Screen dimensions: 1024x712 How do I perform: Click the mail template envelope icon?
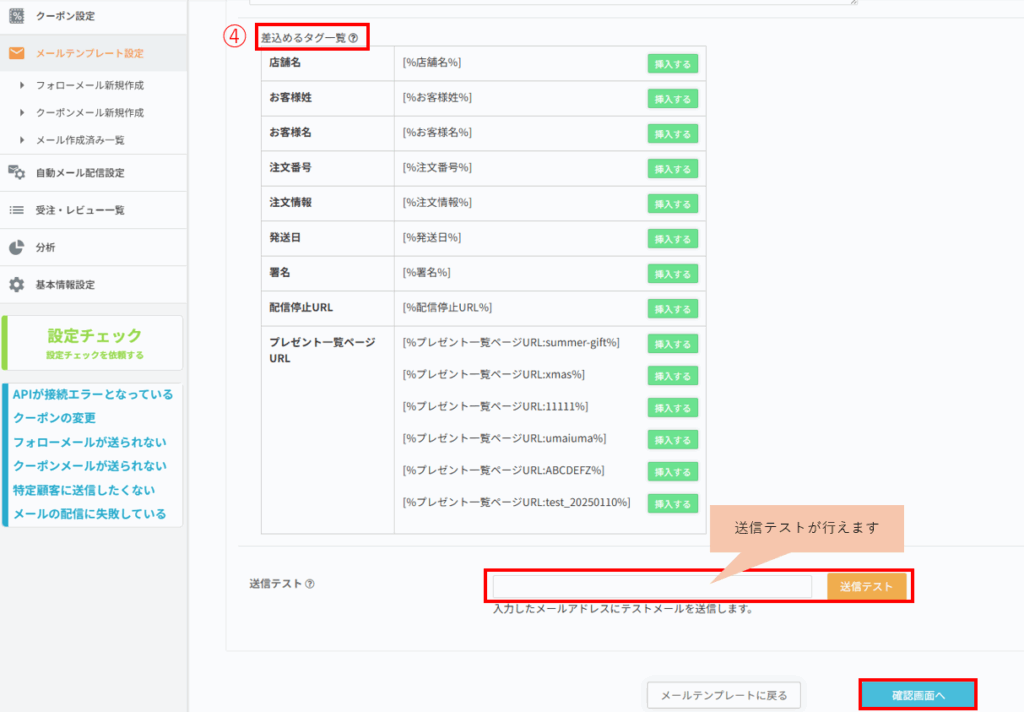16,53
